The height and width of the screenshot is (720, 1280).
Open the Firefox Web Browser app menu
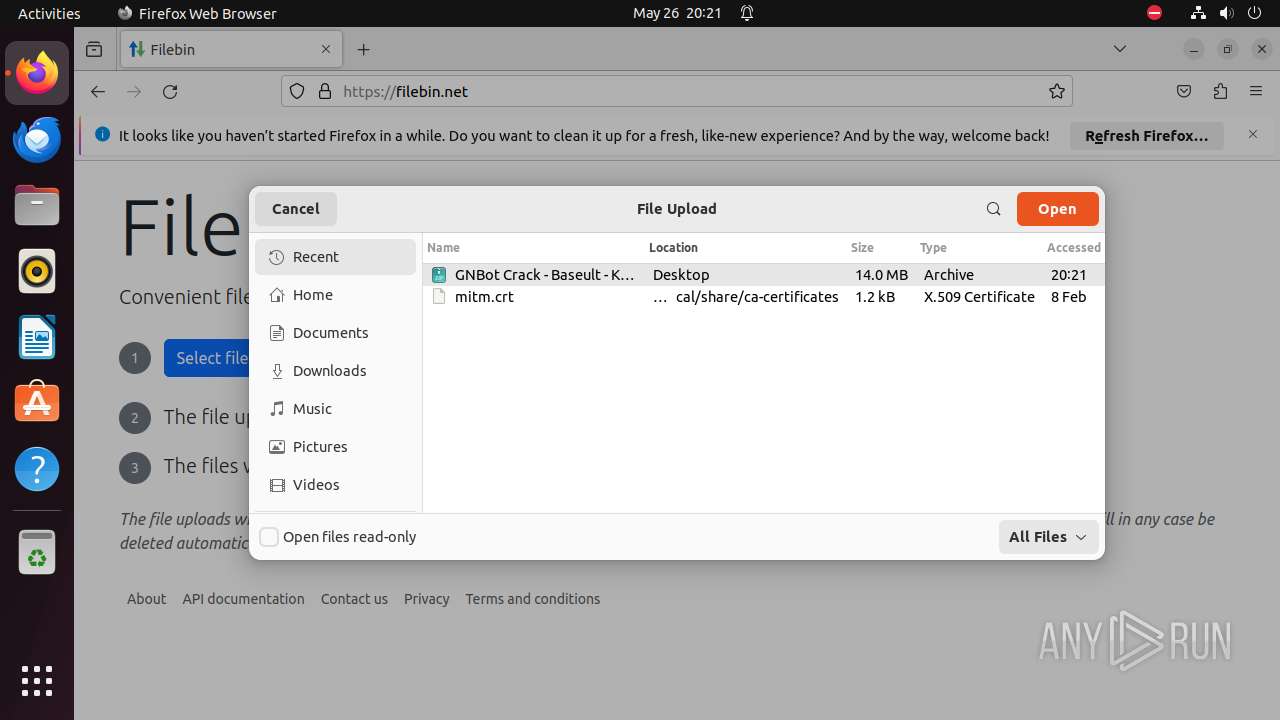coord(197,13)
